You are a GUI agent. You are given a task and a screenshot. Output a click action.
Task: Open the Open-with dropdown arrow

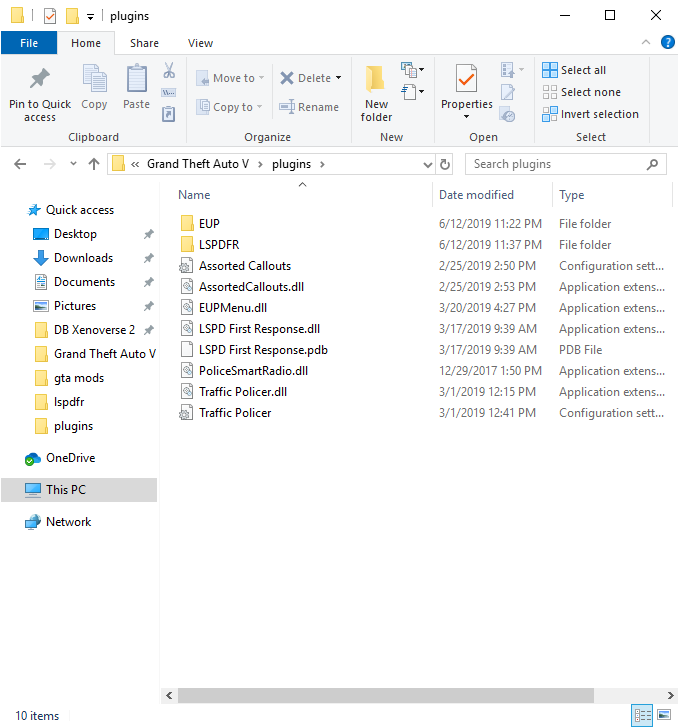tap(521, 70)
